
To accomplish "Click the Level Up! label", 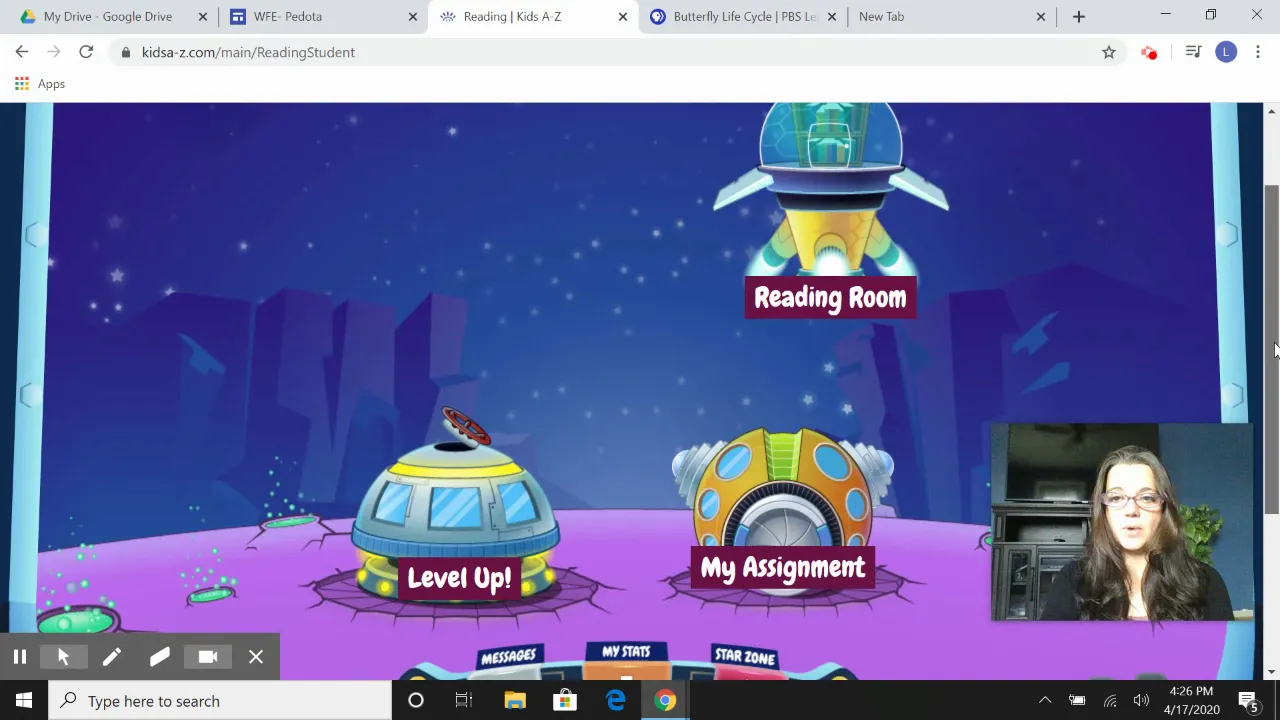I will [459, 578].
